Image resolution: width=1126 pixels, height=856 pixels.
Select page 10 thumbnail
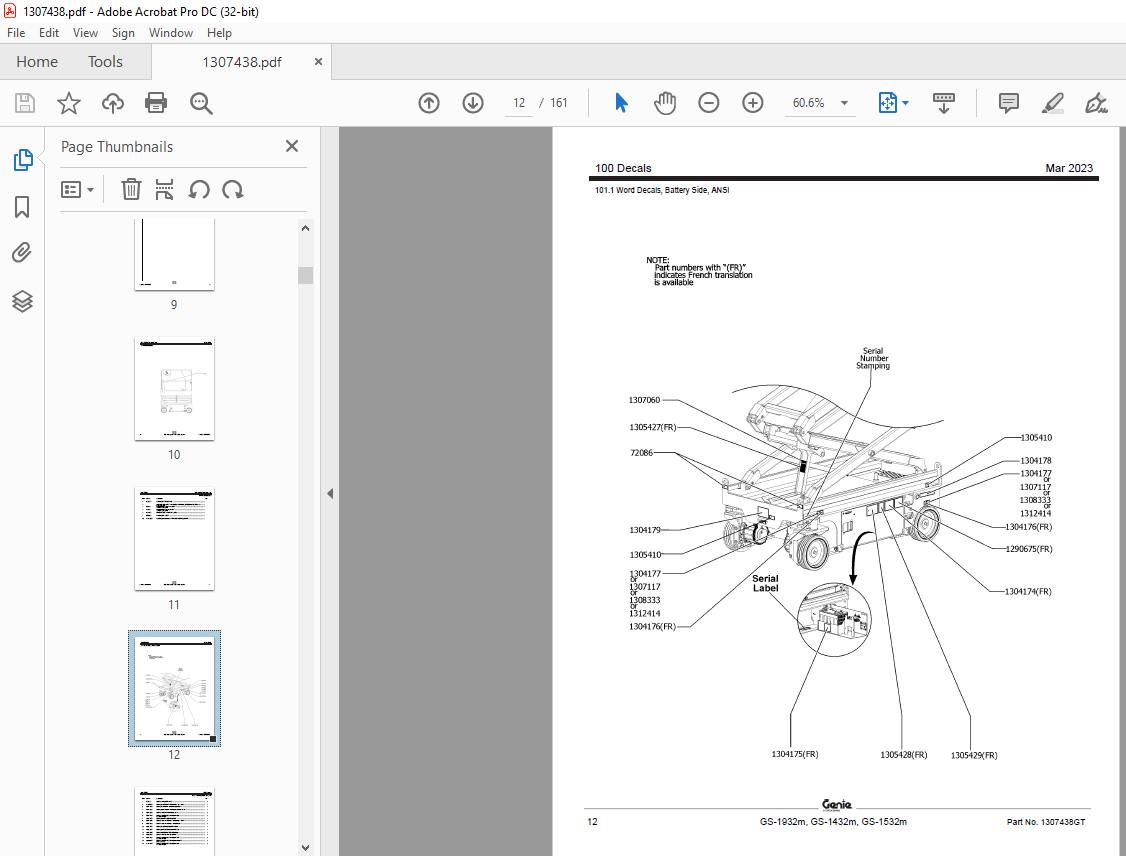174,389
